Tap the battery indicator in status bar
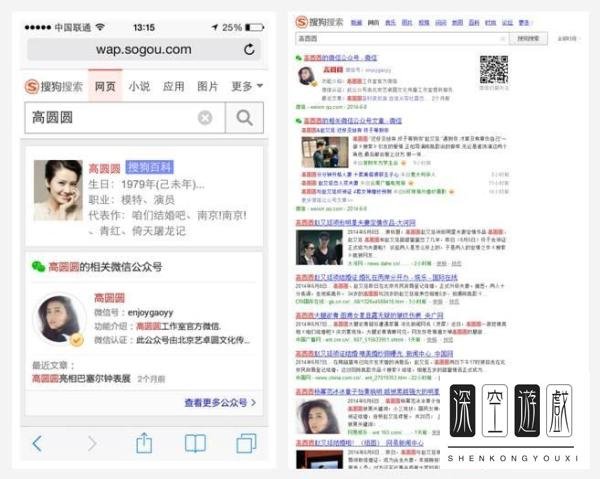 255,28
